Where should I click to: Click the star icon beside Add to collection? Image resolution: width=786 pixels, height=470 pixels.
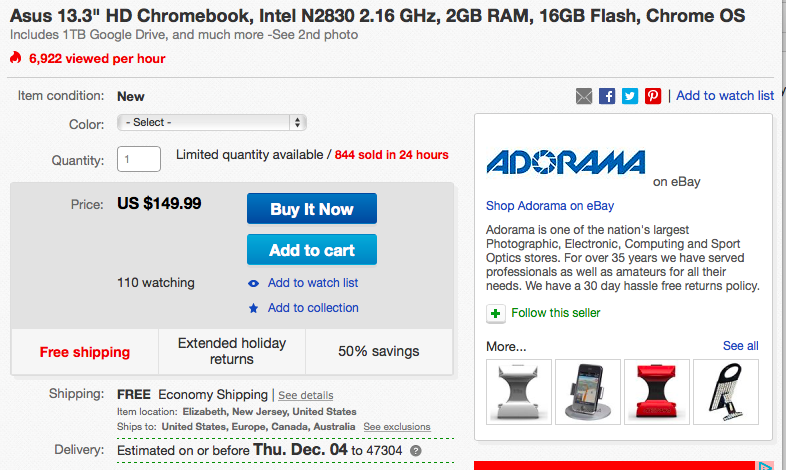pyautogui.click(x=254, y=308)
